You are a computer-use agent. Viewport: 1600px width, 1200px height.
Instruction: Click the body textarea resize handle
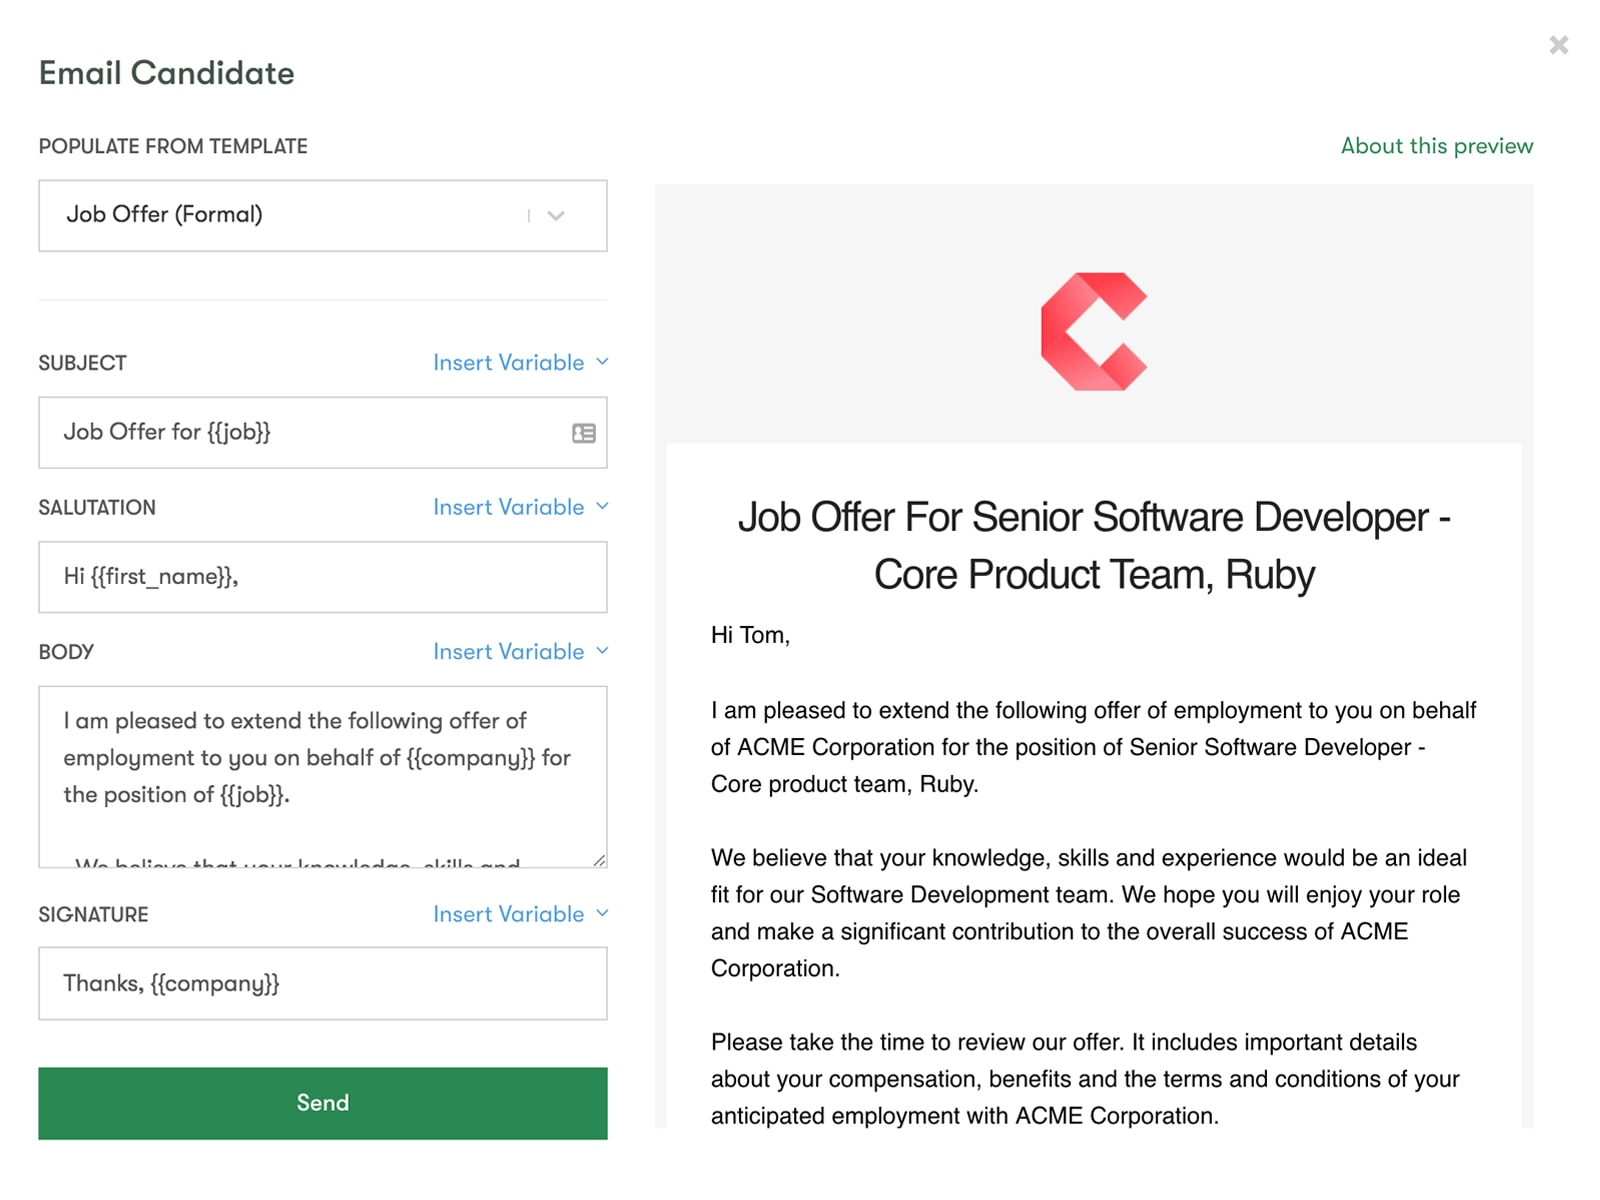[599, 860]
